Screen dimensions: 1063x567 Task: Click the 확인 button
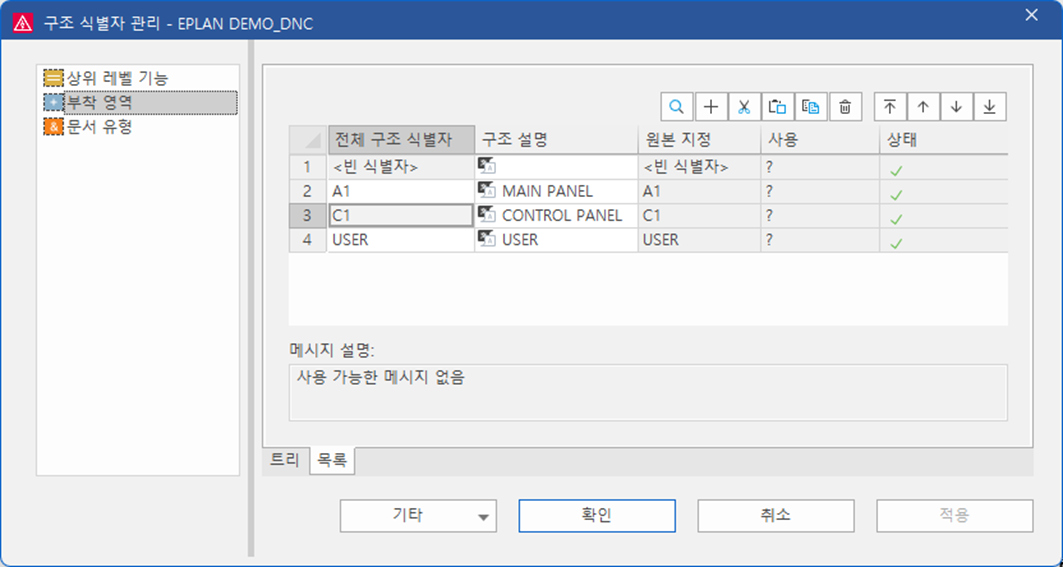(x=597, y=515)
